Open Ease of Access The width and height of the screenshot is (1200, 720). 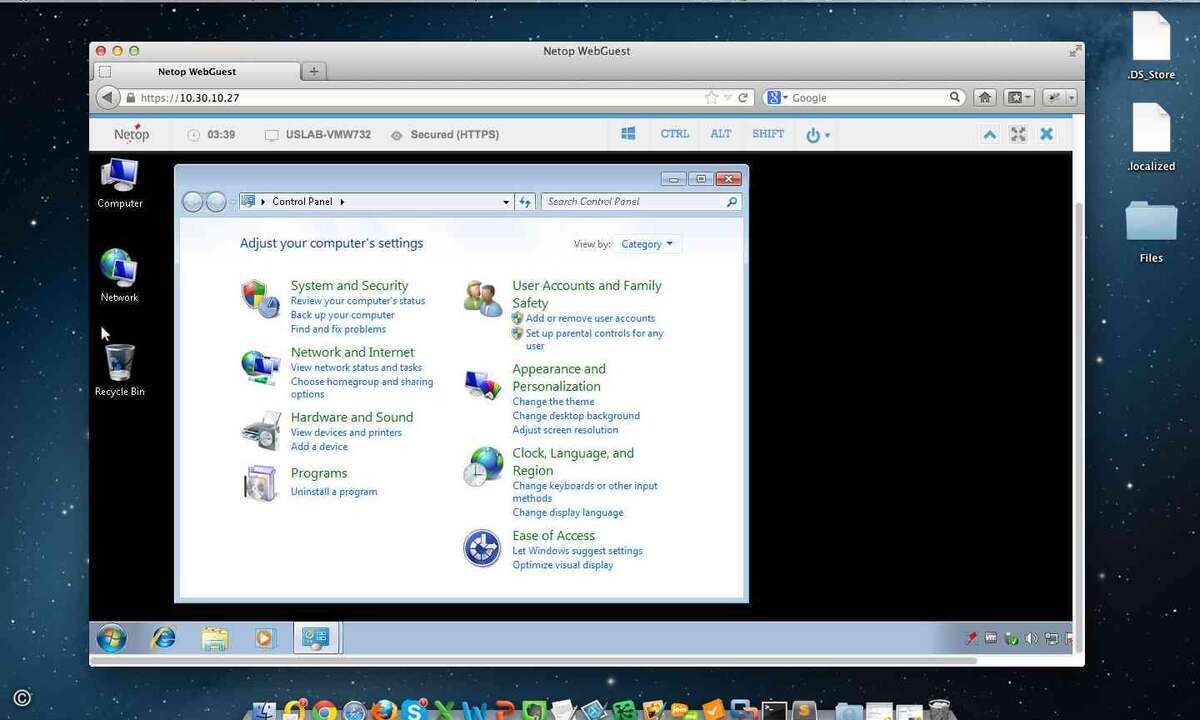click(x=553, y=536)
